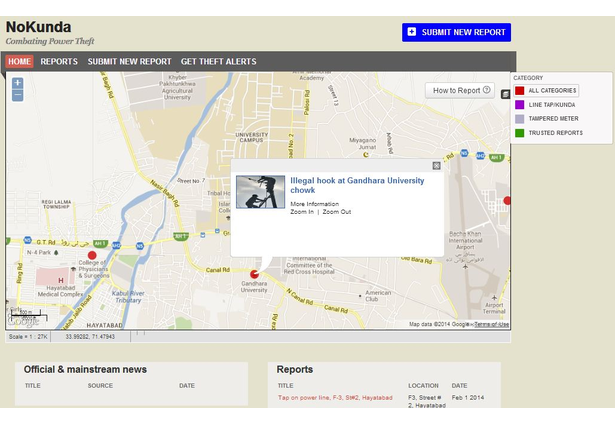Filter by Tampered Meter category

coord(547,118)
